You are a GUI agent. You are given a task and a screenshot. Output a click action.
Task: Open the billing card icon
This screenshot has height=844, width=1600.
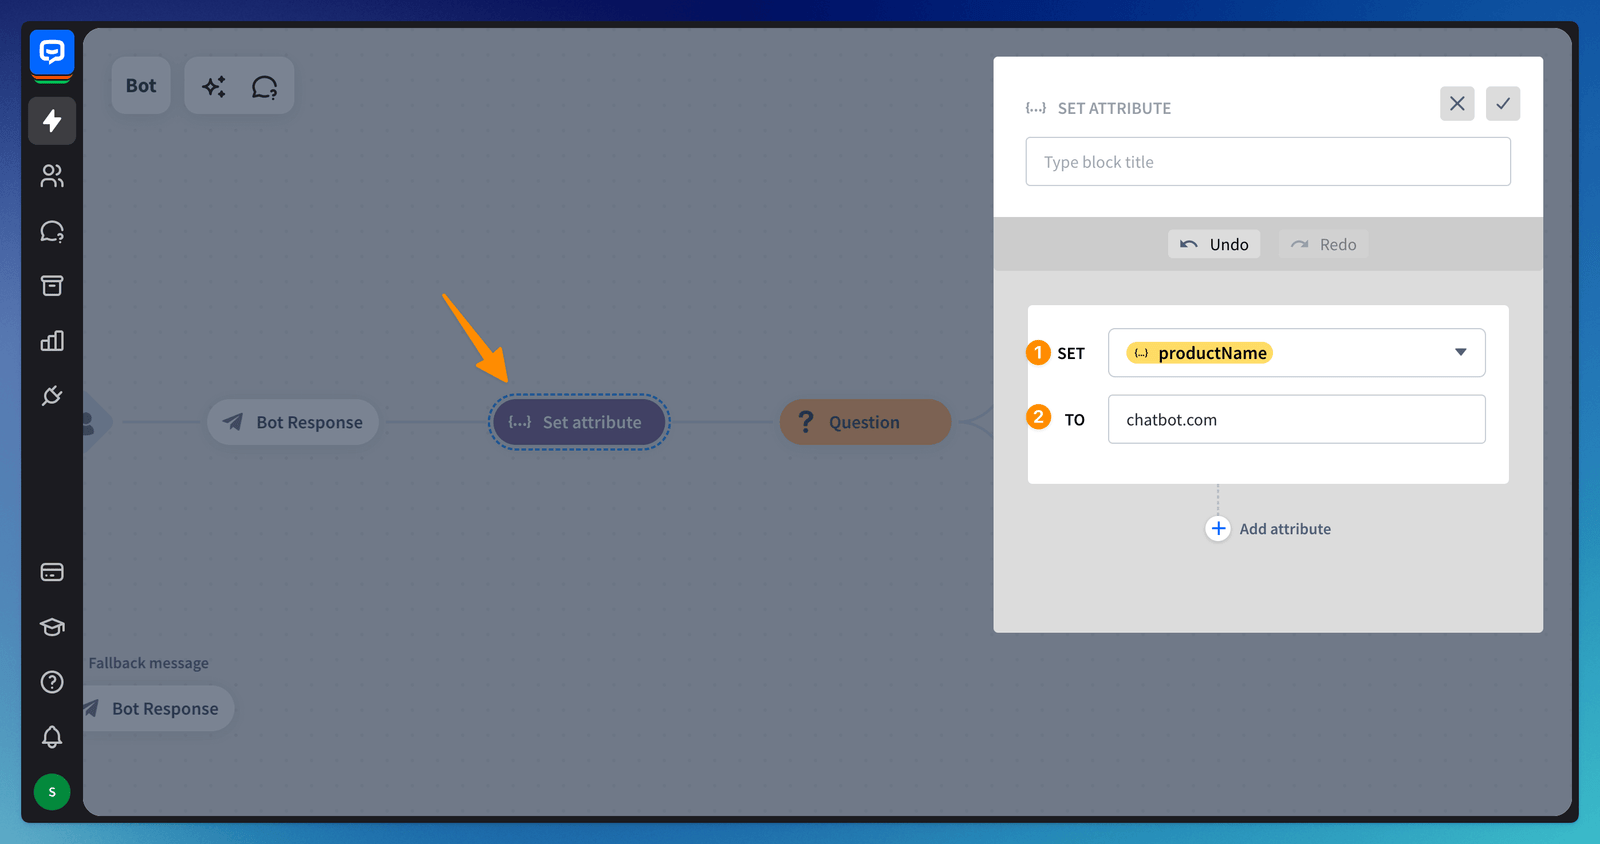pos(52,572)
